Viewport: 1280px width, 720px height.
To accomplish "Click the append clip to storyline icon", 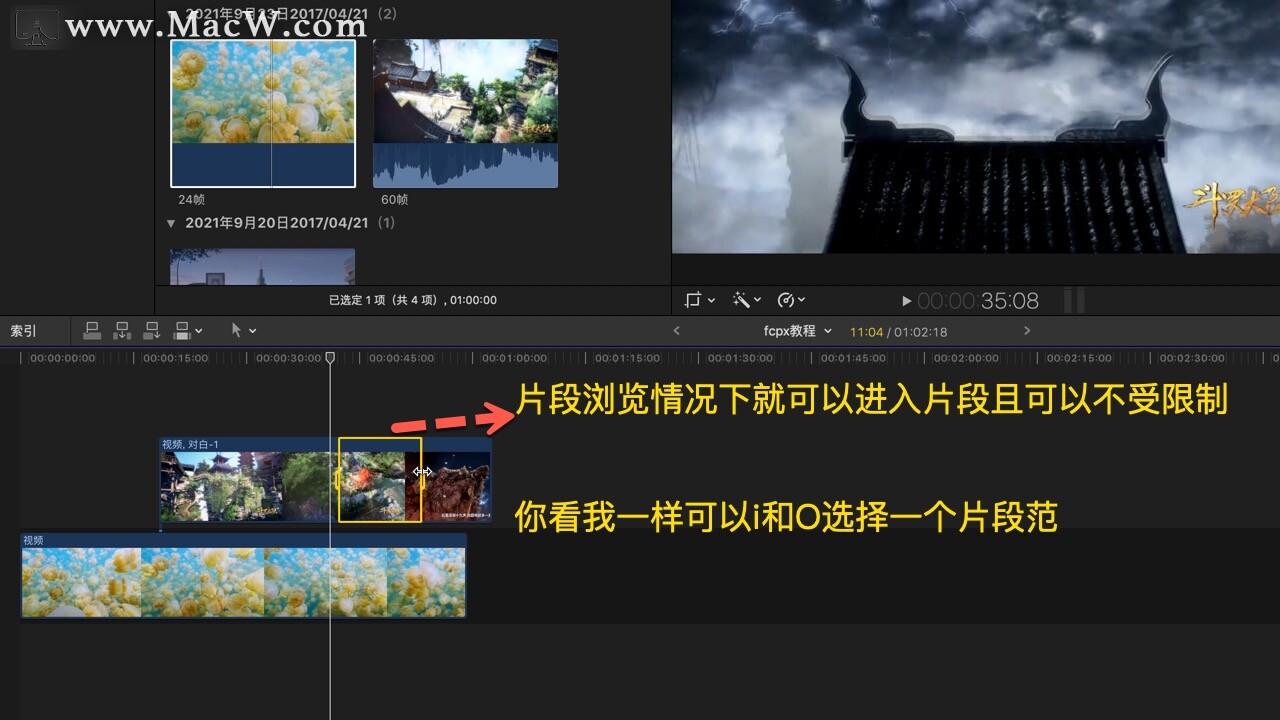I will (152, 330).
